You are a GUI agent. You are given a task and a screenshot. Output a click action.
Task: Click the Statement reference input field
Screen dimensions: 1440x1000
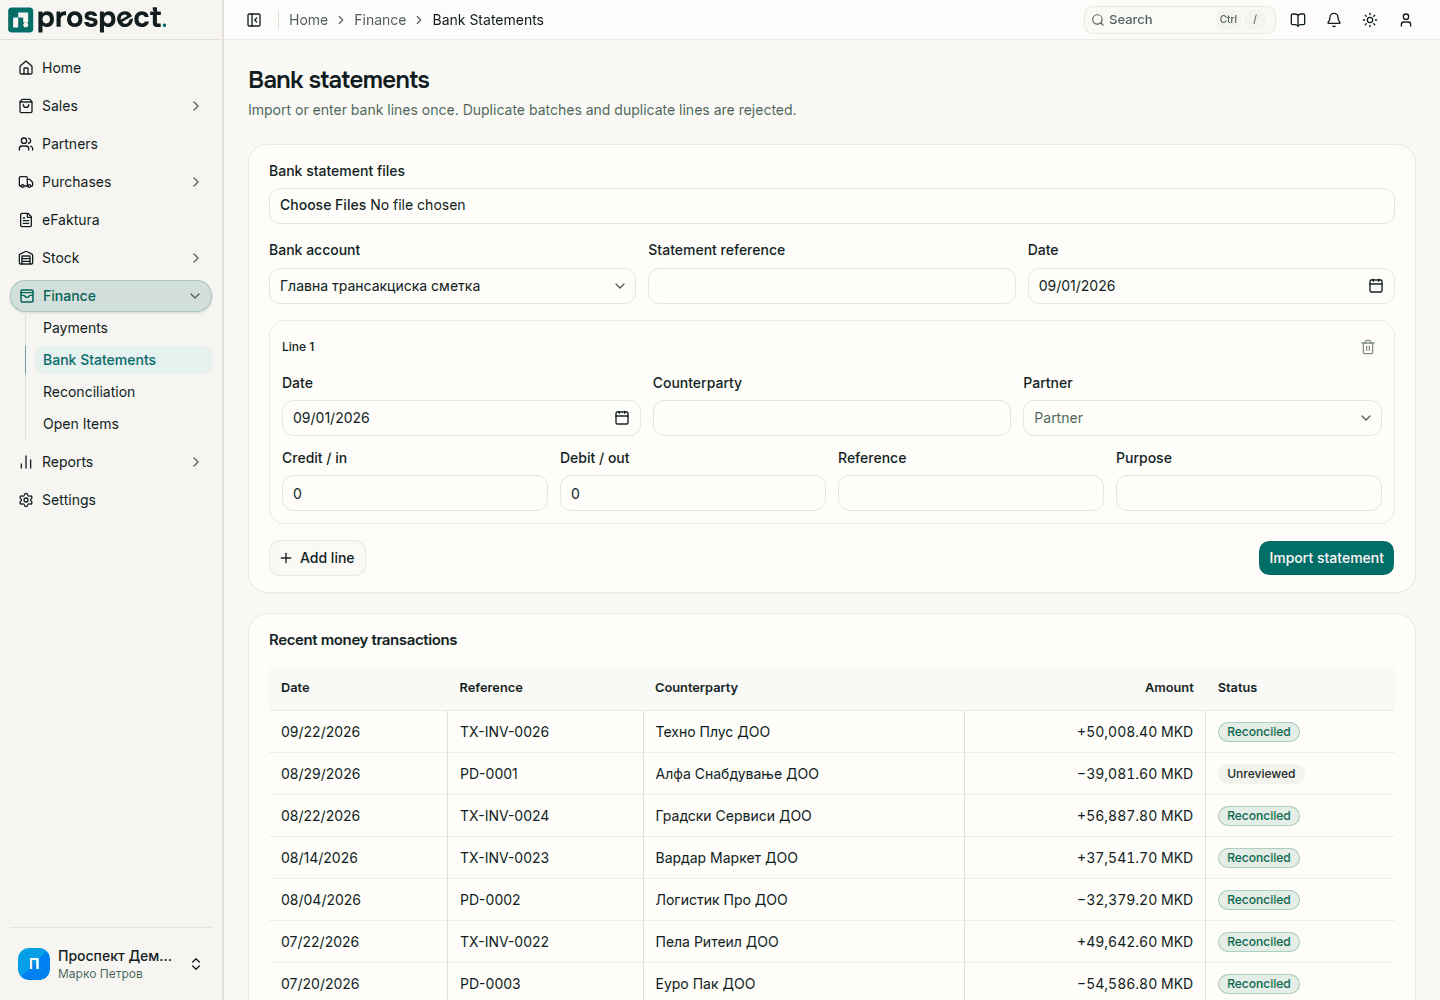(x=832, y=286)
